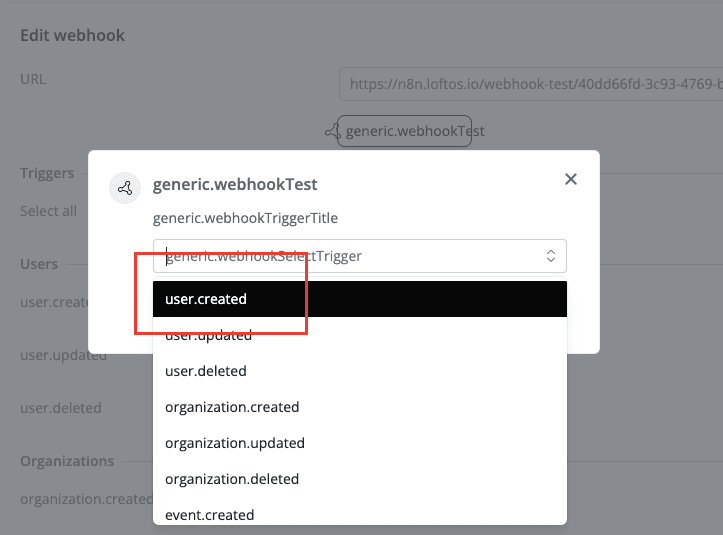Toggle user.updated trigger in the background page

[x=63, y=355]
